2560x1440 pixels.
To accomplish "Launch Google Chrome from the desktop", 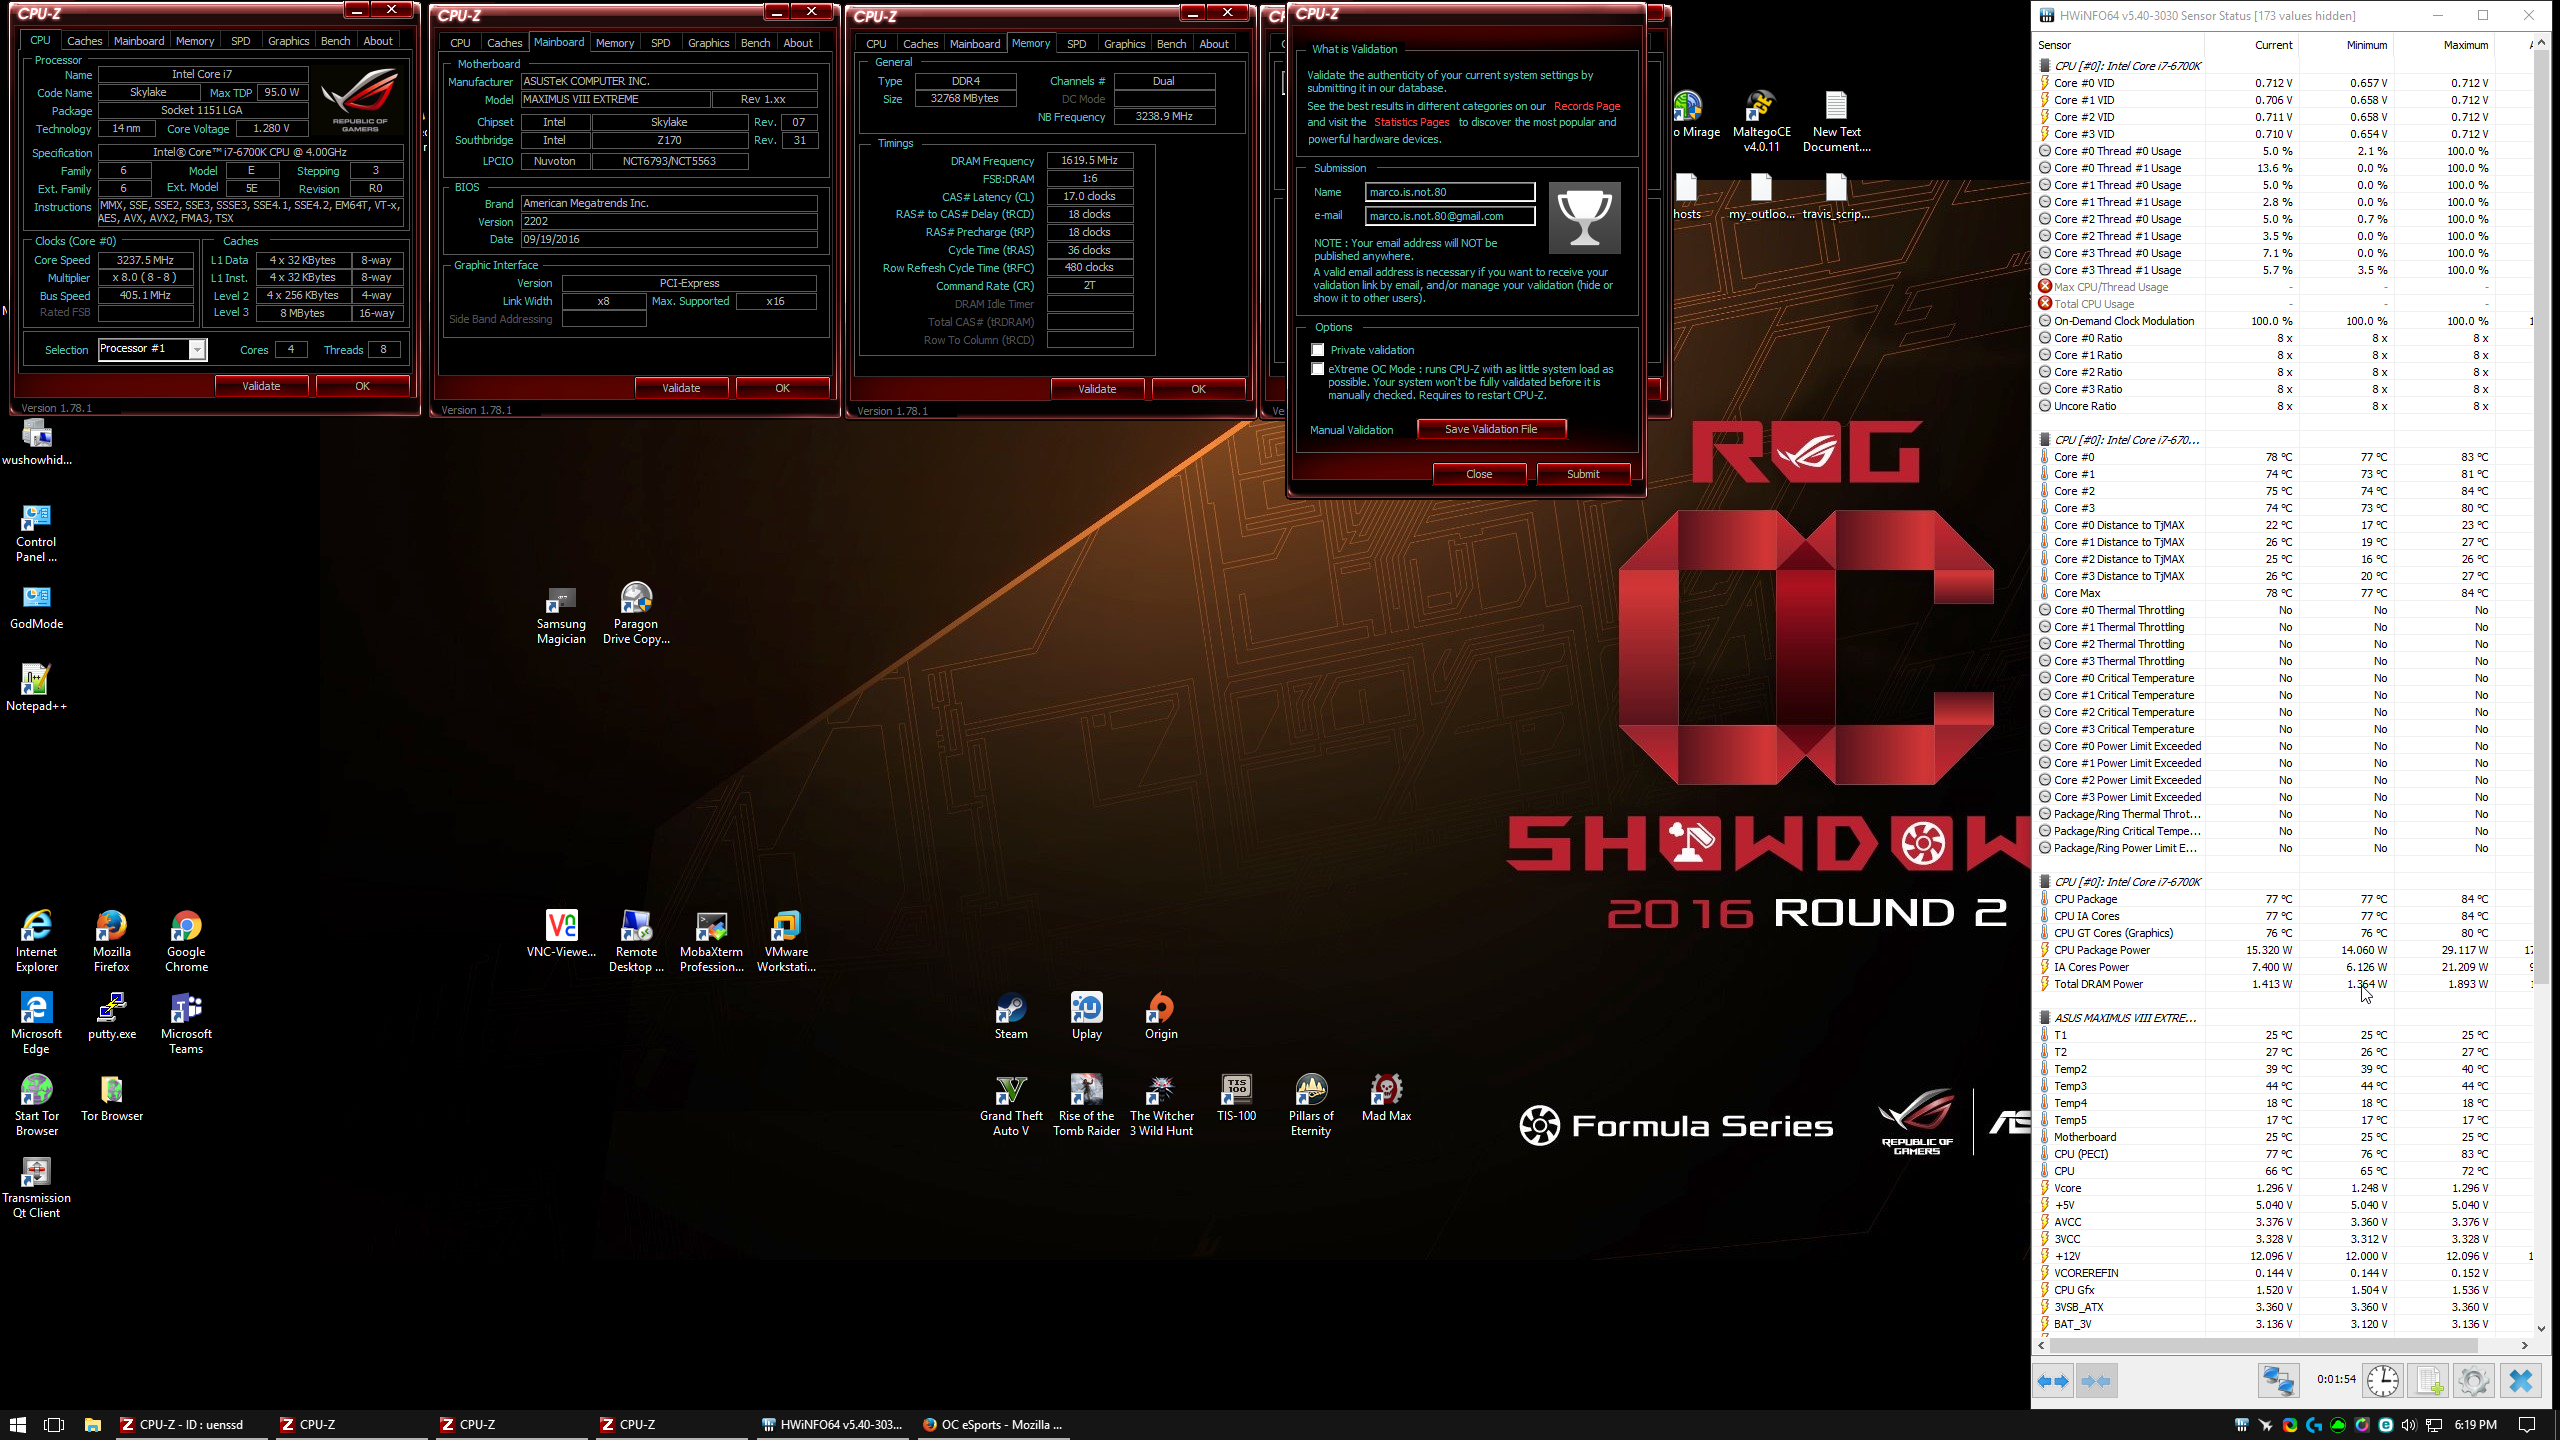I will point(186,941).
